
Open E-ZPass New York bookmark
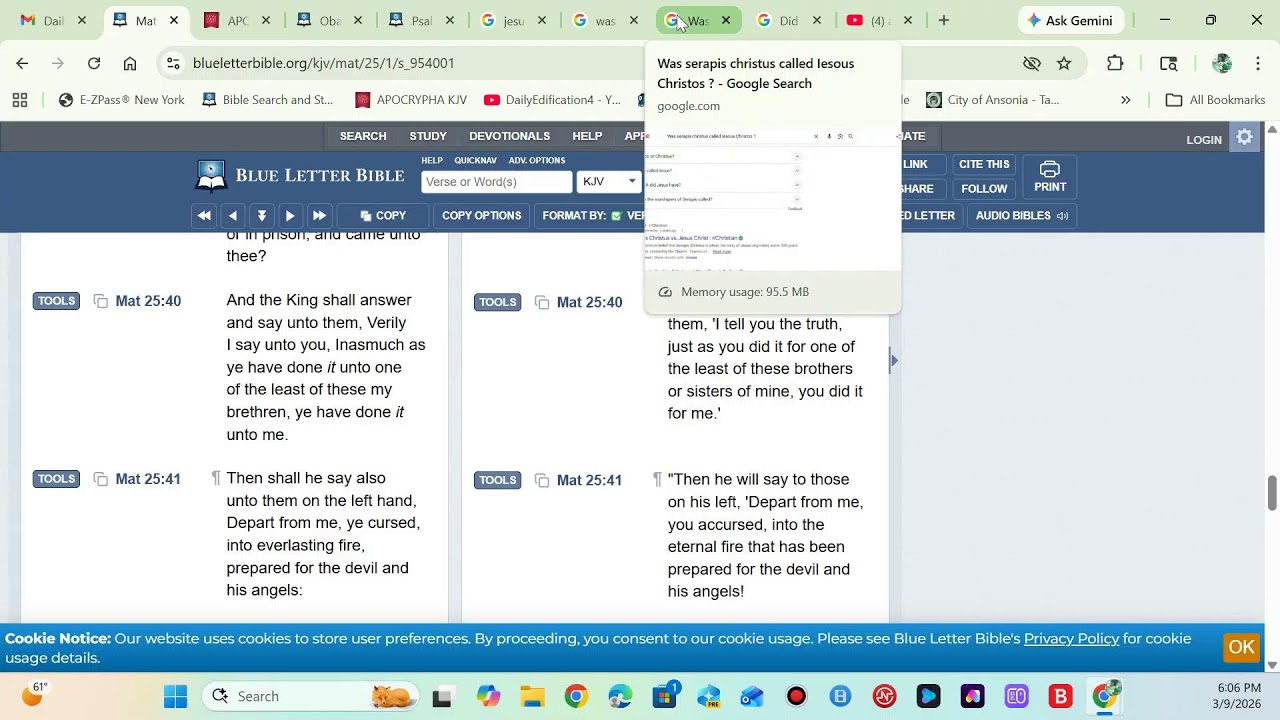point(122,100)
